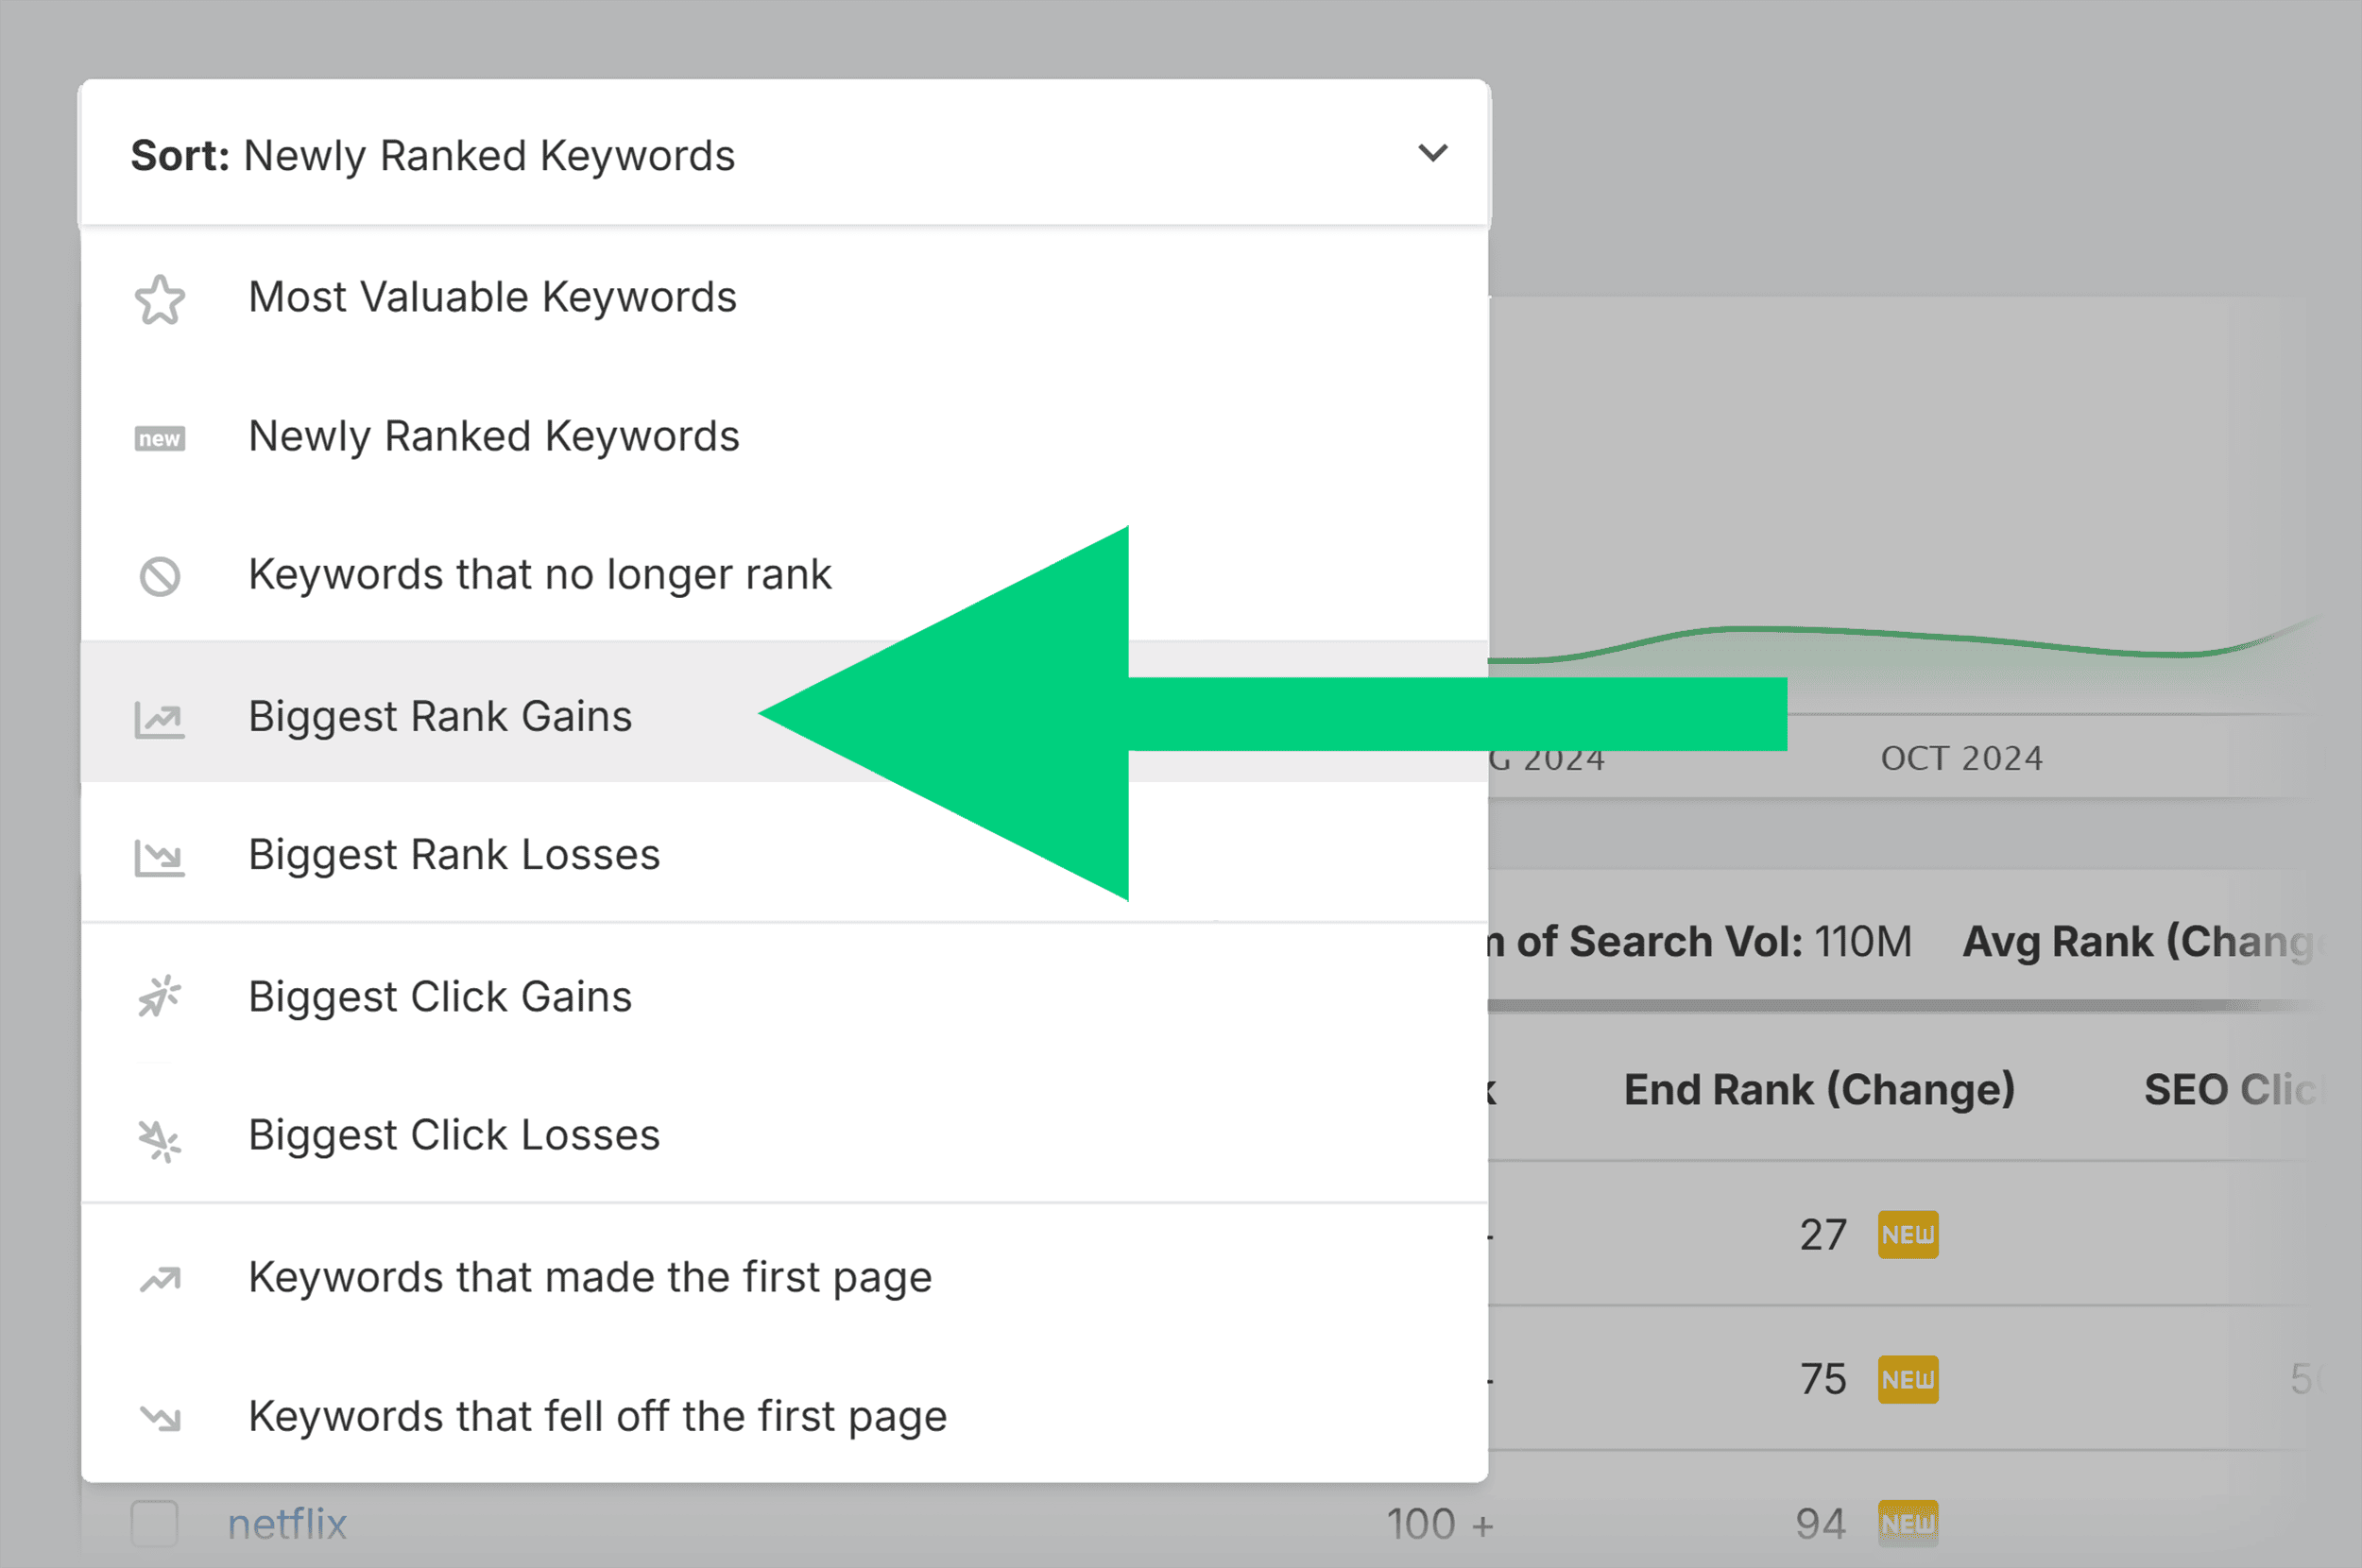Select Most Valuable Keywords option
The width and height of the screenshot is (2362, 1568).
coord(784,298)
